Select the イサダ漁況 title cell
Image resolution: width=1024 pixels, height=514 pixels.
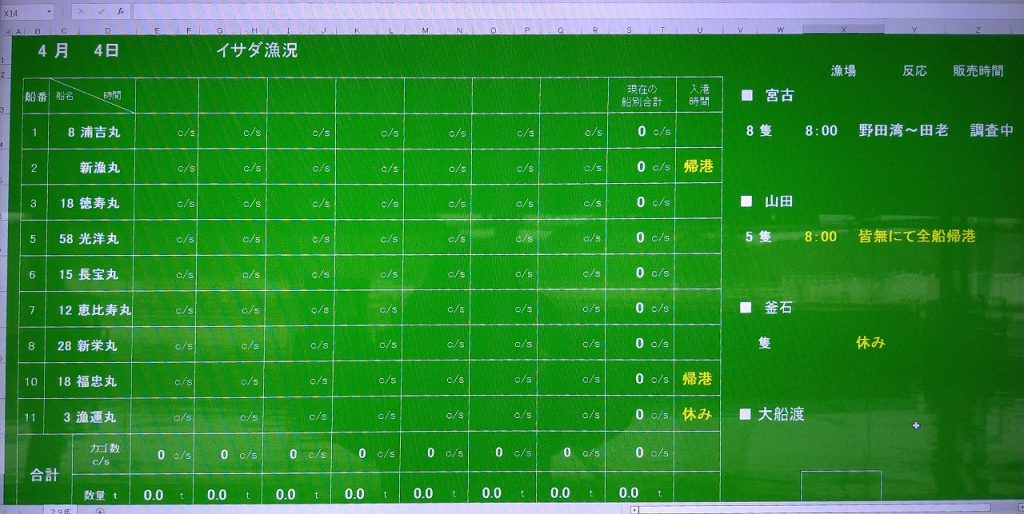[x=256, y=50]
